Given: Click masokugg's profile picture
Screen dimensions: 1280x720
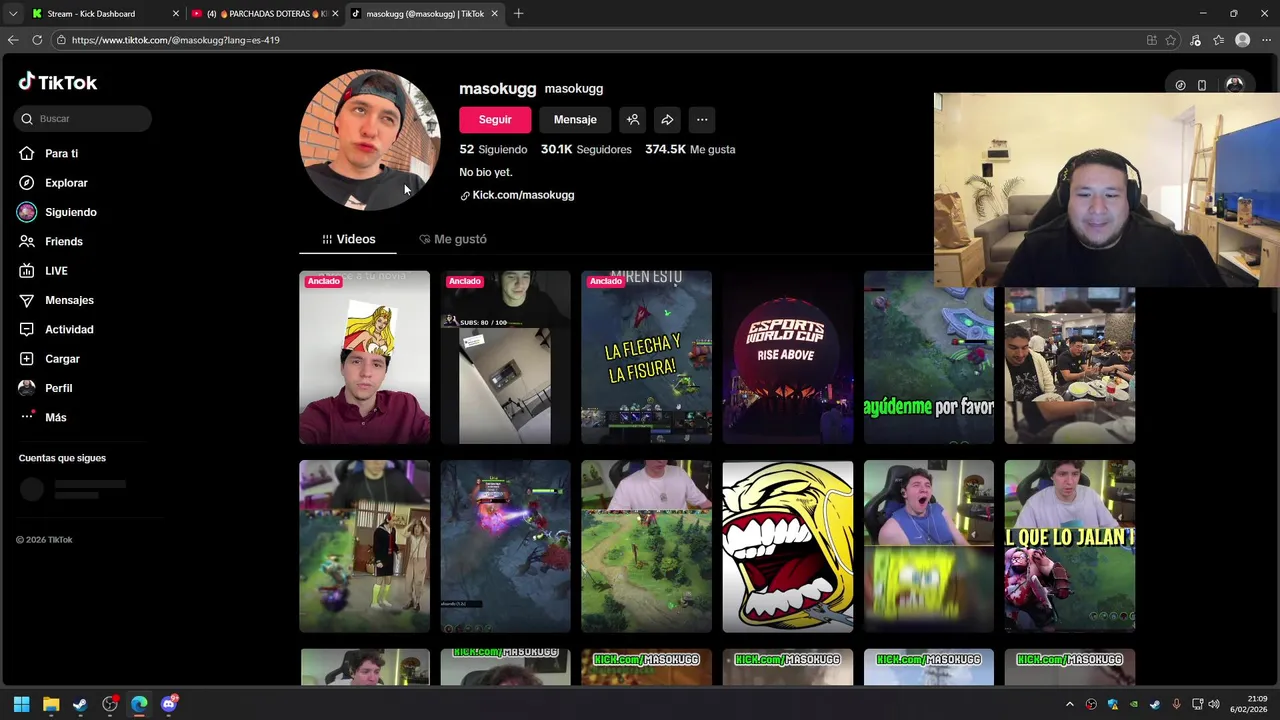Looking at the screenshot, I should click(x=370, y=140).
